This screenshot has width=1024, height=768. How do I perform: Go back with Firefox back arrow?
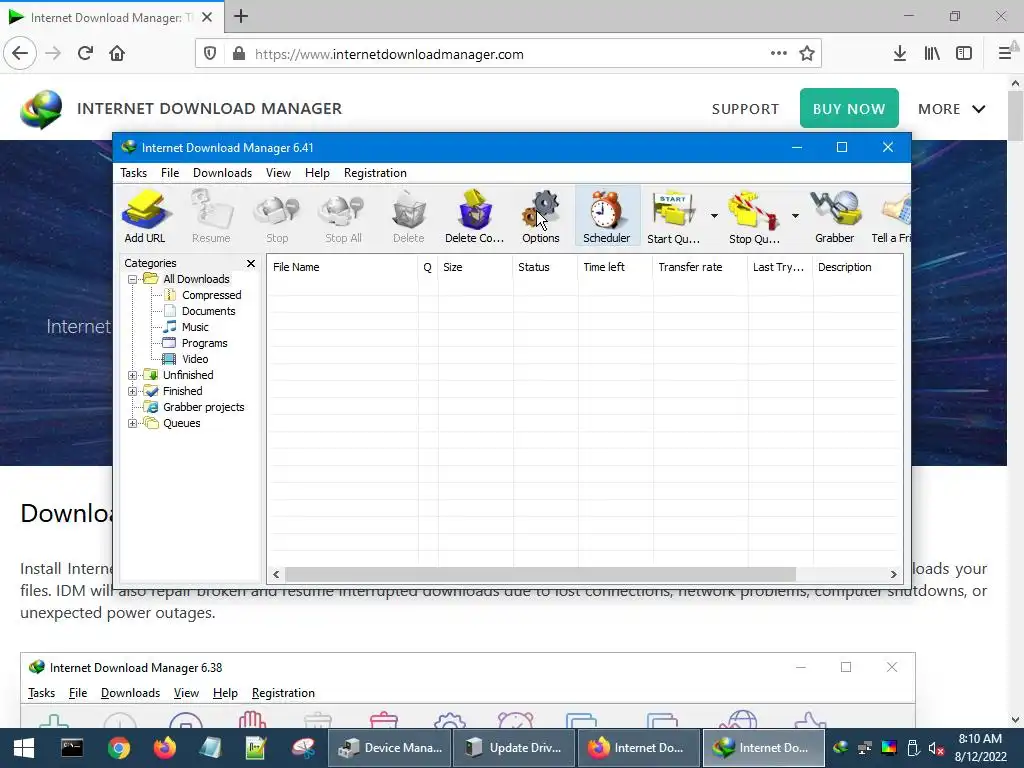click(20, 54)
